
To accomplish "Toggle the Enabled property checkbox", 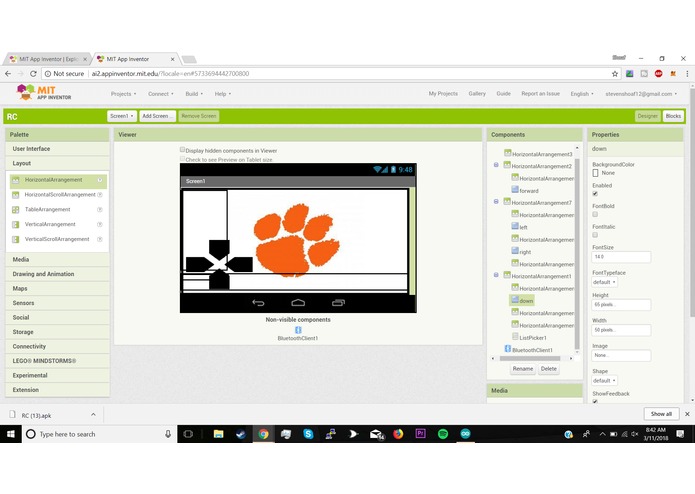I will pos(595,194).
